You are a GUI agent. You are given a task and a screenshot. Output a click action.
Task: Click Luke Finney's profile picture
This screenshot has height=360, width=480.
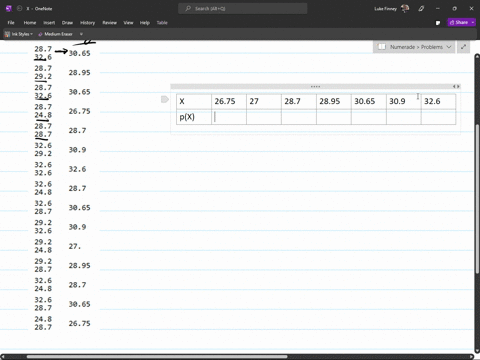(x=405, y=8)
